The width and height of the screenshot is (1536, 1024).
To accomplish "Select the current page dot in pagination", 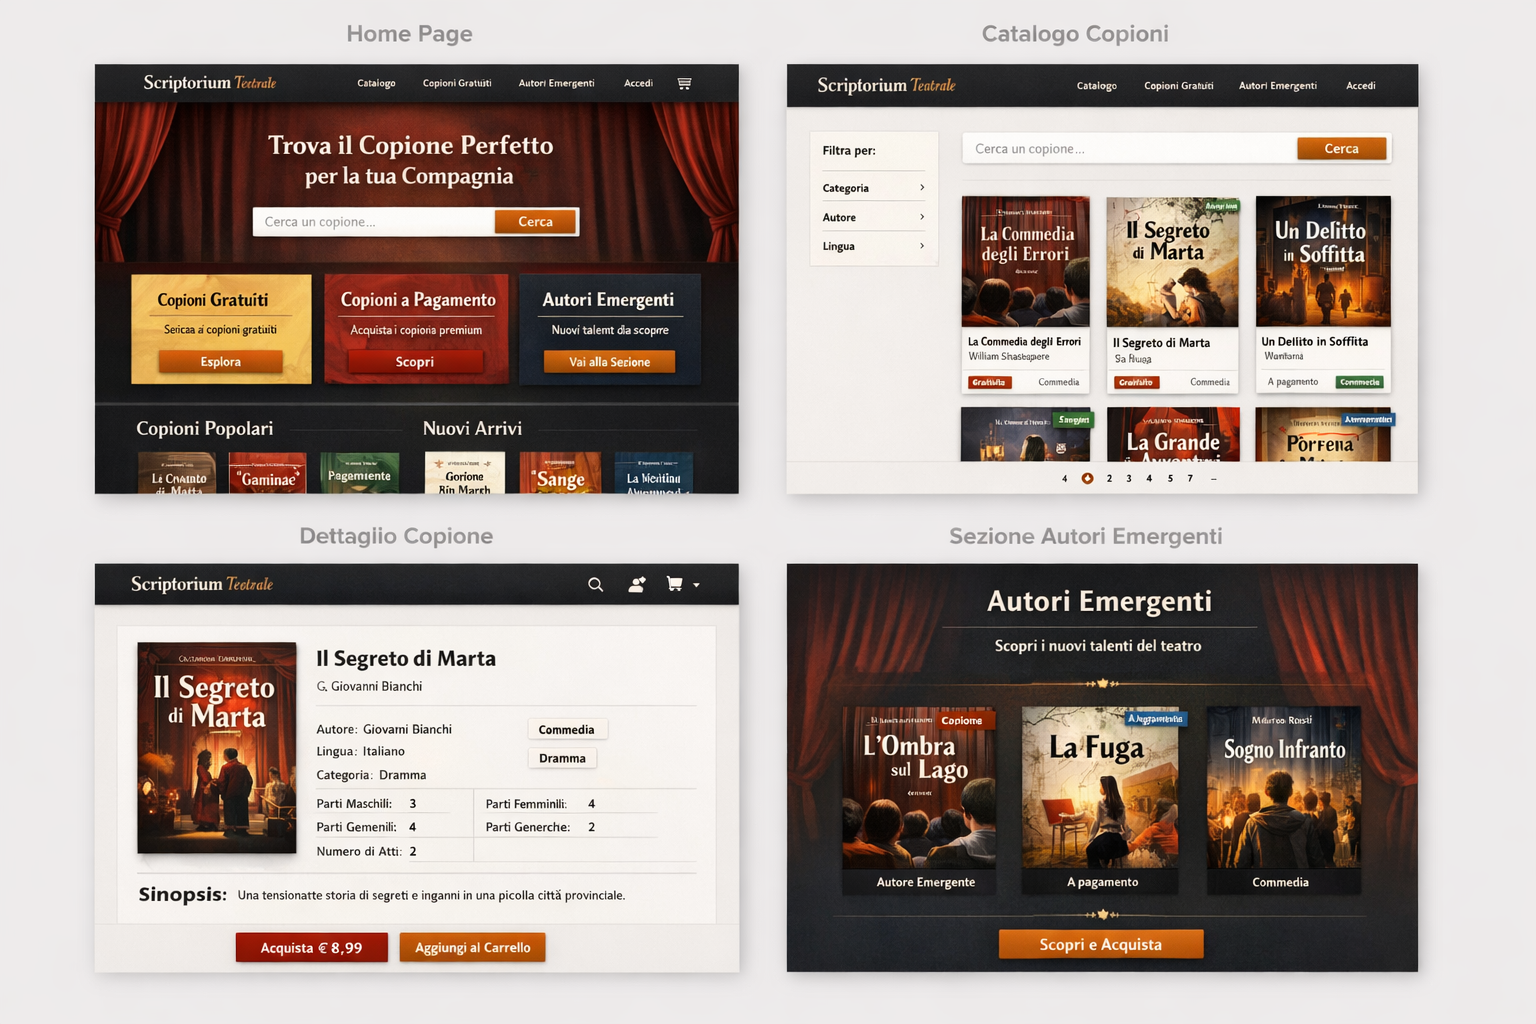I will [x=1088, y=479].
